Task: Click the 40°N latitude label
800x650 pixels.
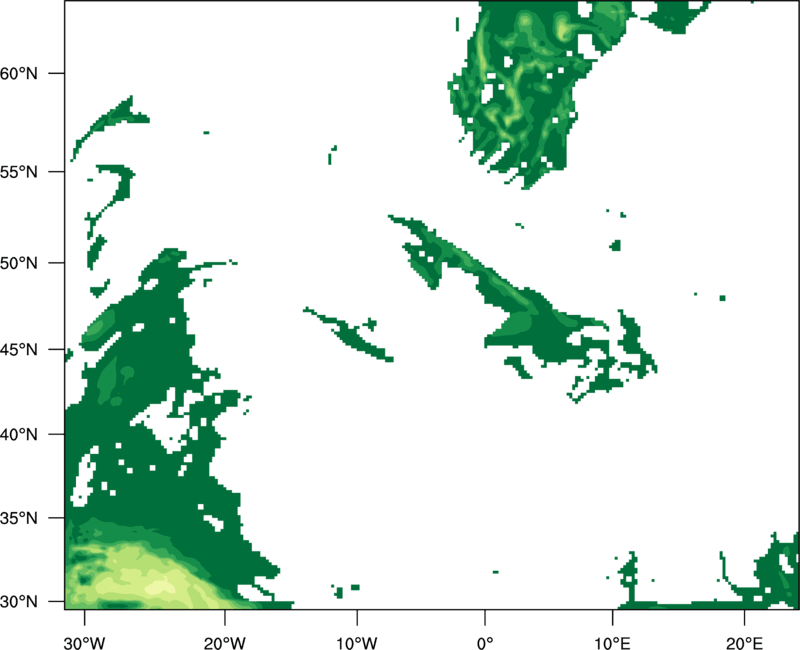Action: coord(19,435)
